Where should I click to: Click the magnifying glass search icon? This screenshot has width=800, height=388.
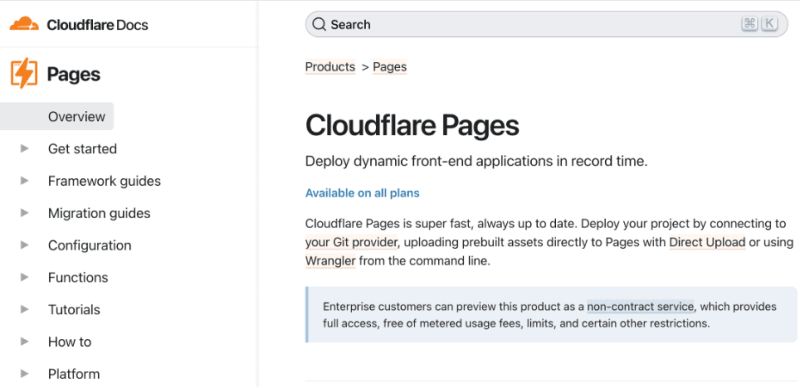319,24
